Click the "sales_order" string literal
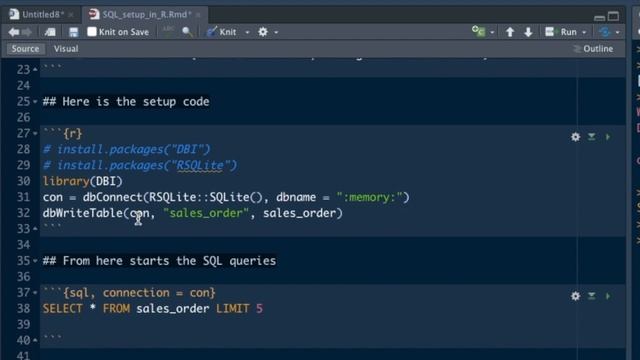The image size is (640, 360). coord(206,213)
